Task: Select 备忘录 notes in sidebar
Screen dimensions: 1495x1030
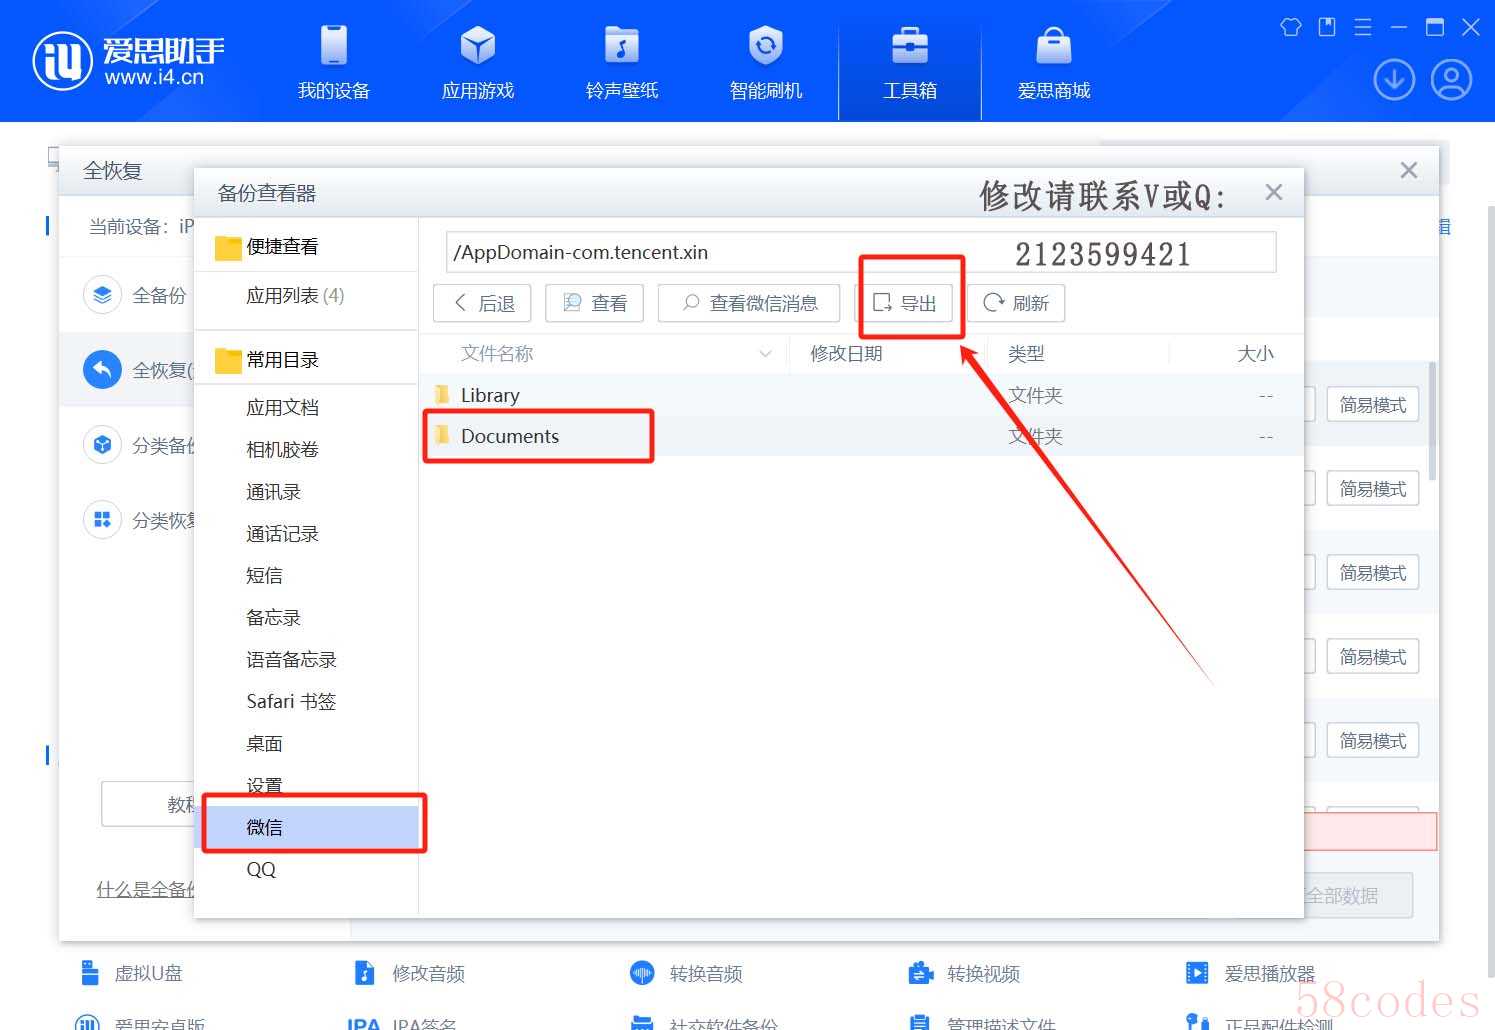Action: (x=273, y=618)
